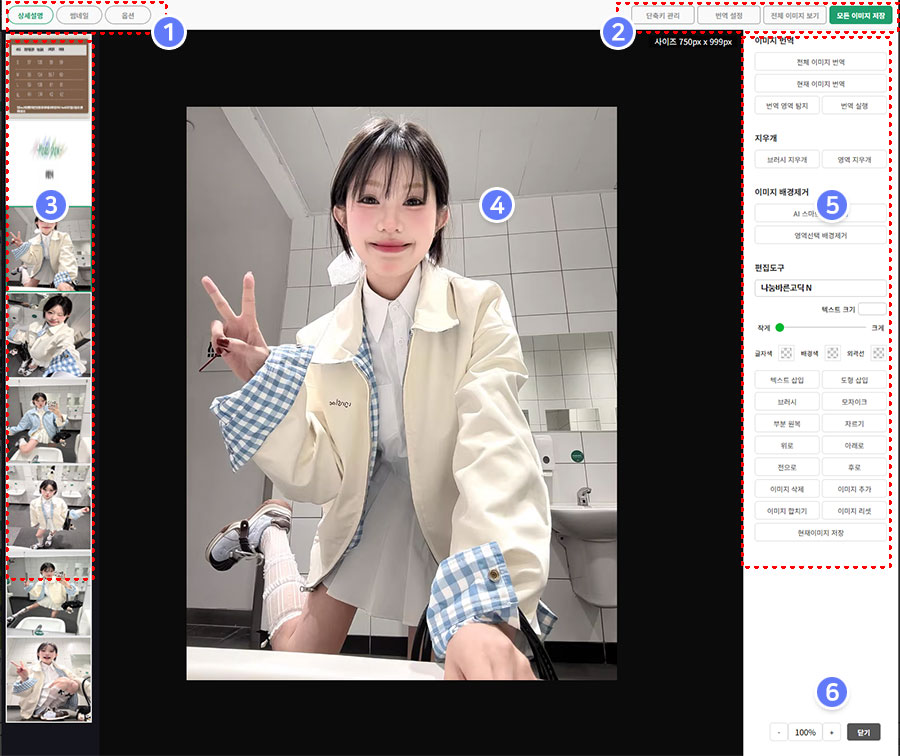Zoom in with the plus button

(x=830, y=732)
